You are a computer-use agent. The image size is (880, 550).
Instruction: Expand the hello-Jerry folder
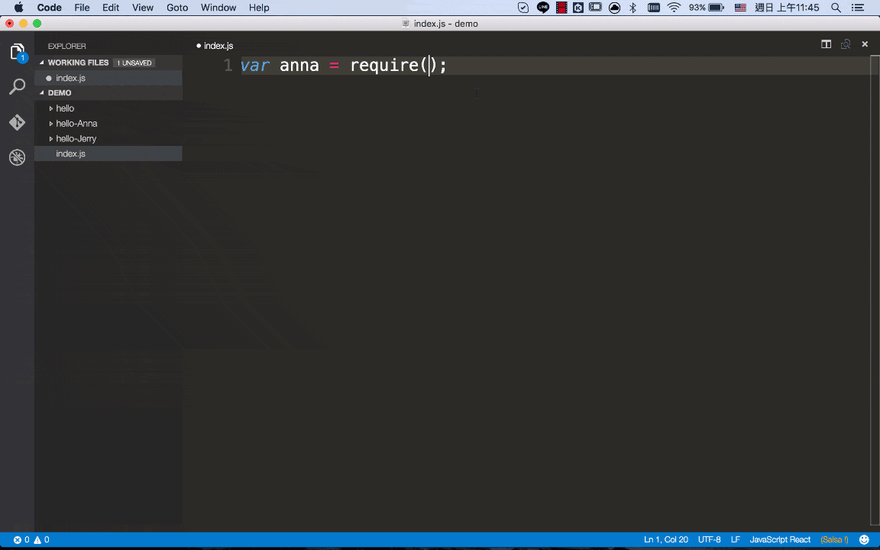(x=76, y=139)
